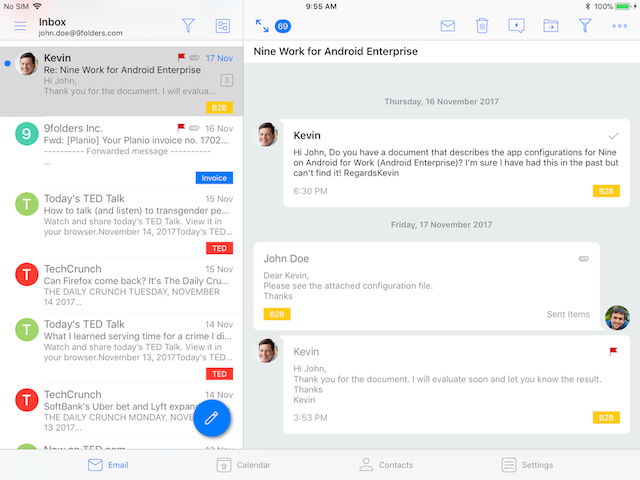Open the 9folders Inc. Planio invoice email

pos(122,152)
